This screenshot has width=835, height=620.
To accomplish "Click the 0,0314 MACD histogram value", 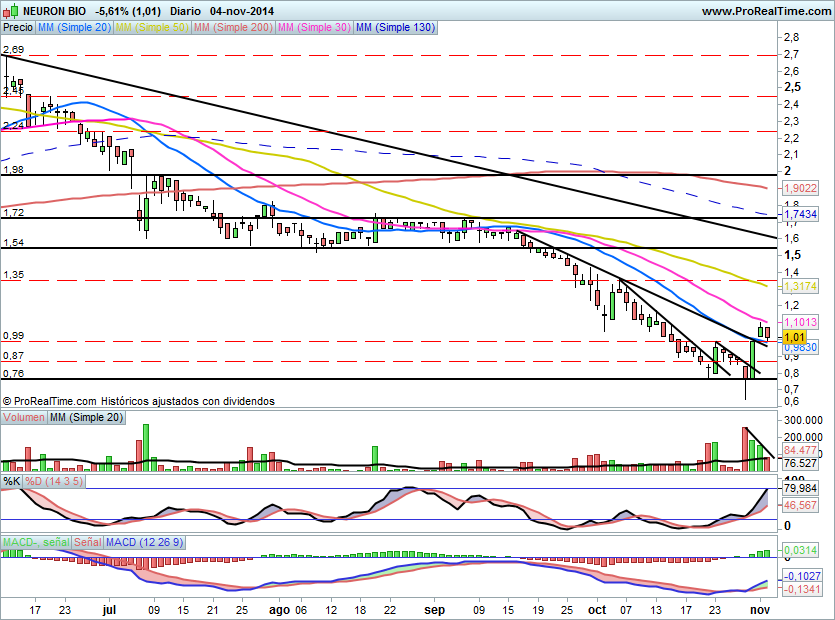I will coord(800,550).
